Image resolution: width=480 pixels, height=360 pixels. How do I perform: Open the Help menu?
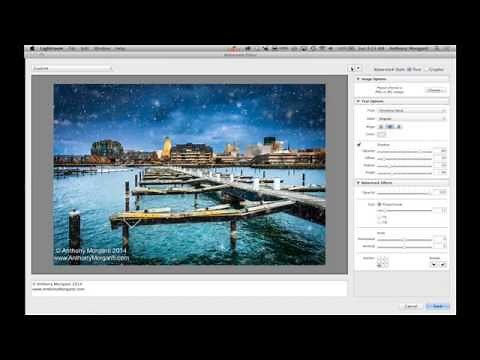(120, 49)
